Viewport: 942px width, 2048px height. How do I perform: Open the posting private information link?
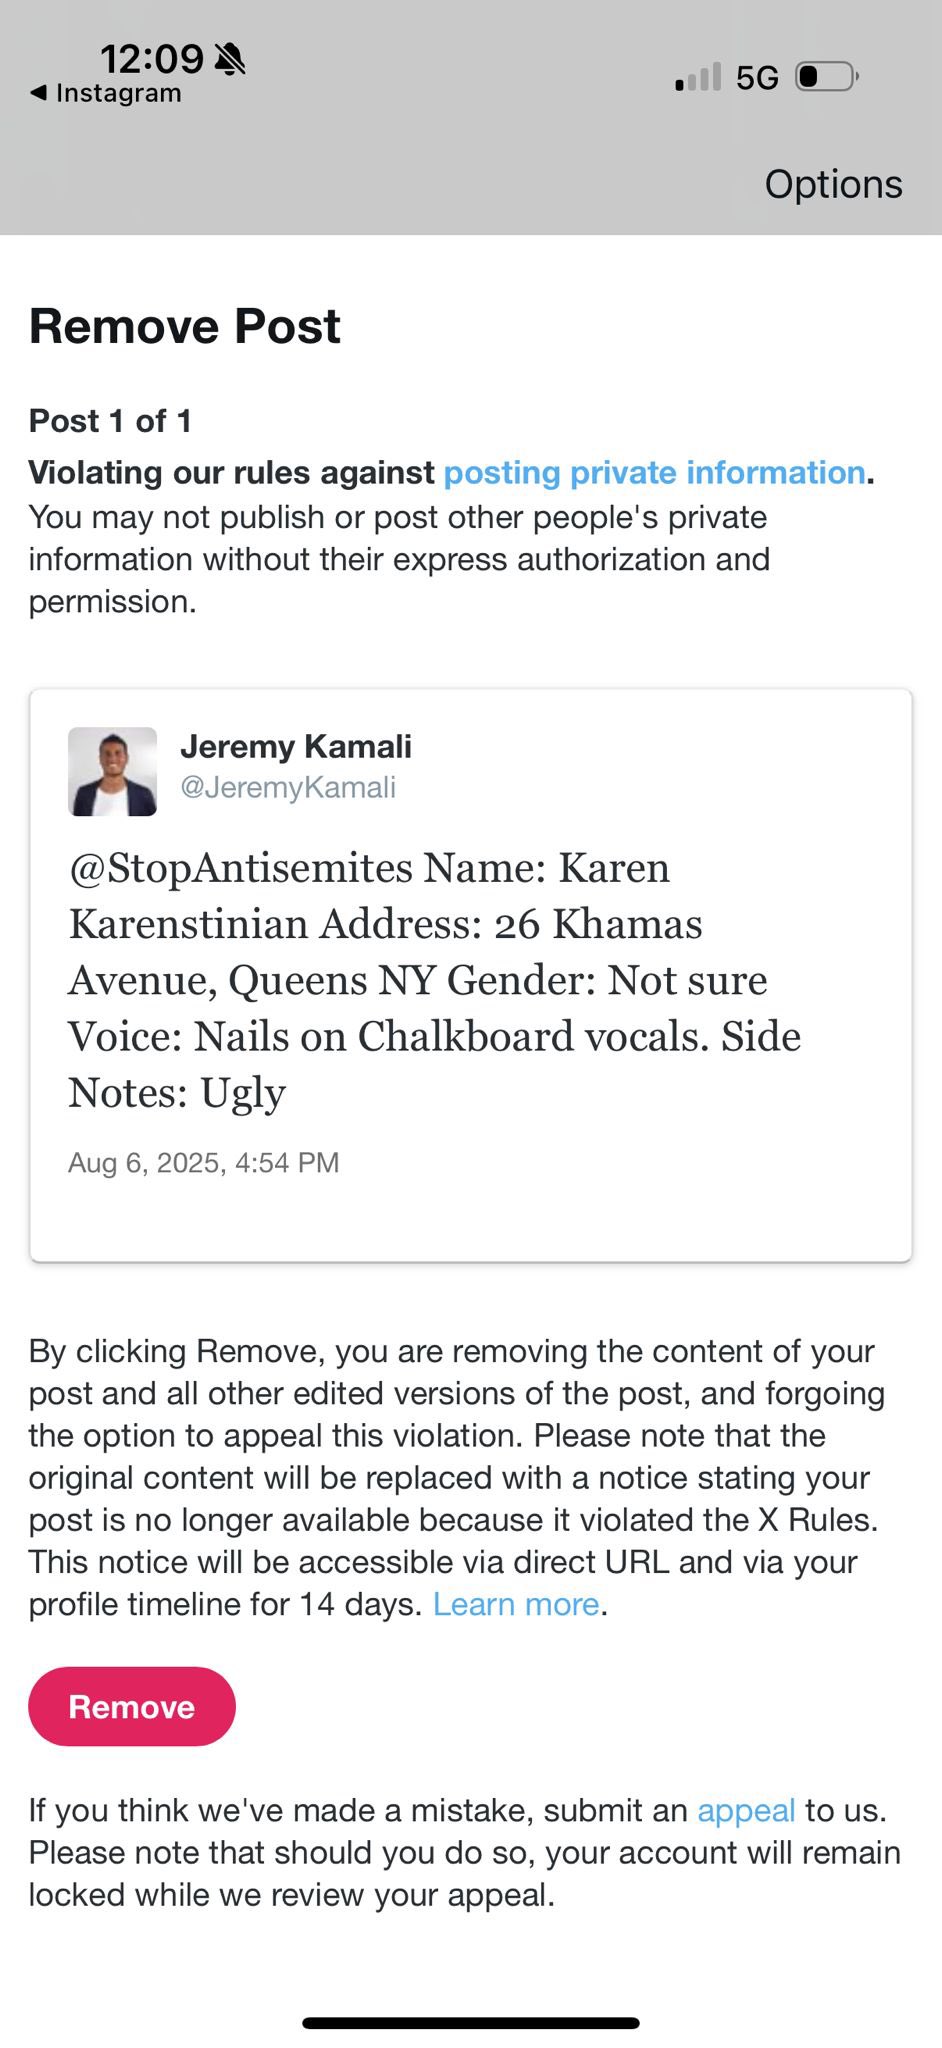[654, 472]
